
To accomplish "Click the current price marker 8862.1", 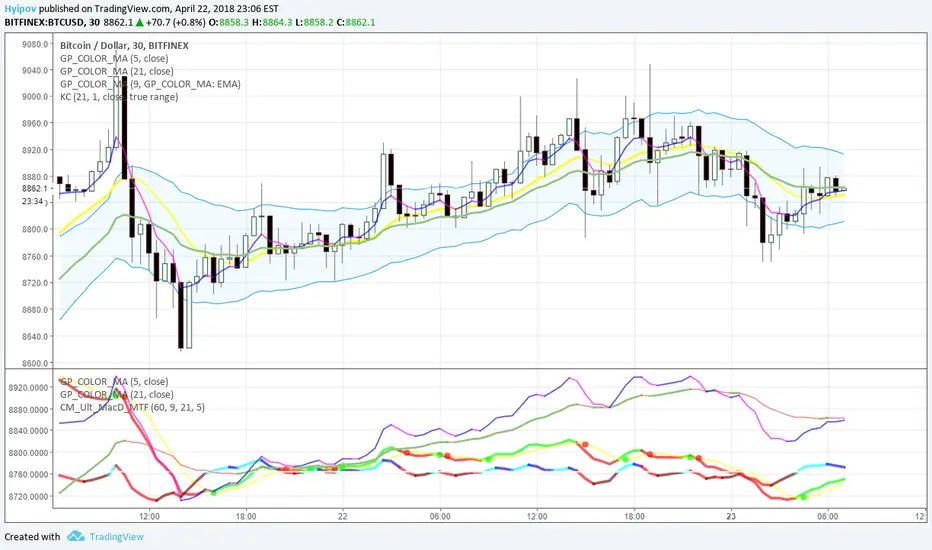I will 34,188.
